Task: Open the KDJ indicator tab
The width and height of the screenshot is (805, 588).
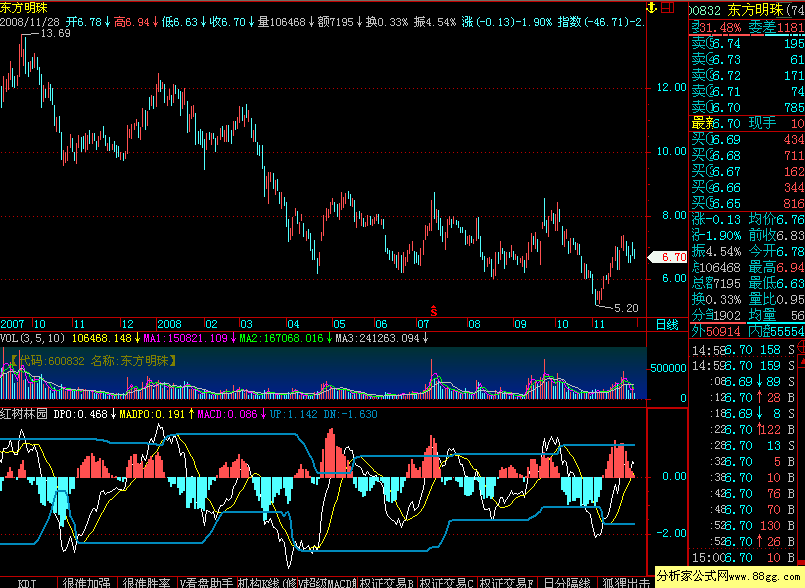Action: pyautogui.click(x=27, y=583)
